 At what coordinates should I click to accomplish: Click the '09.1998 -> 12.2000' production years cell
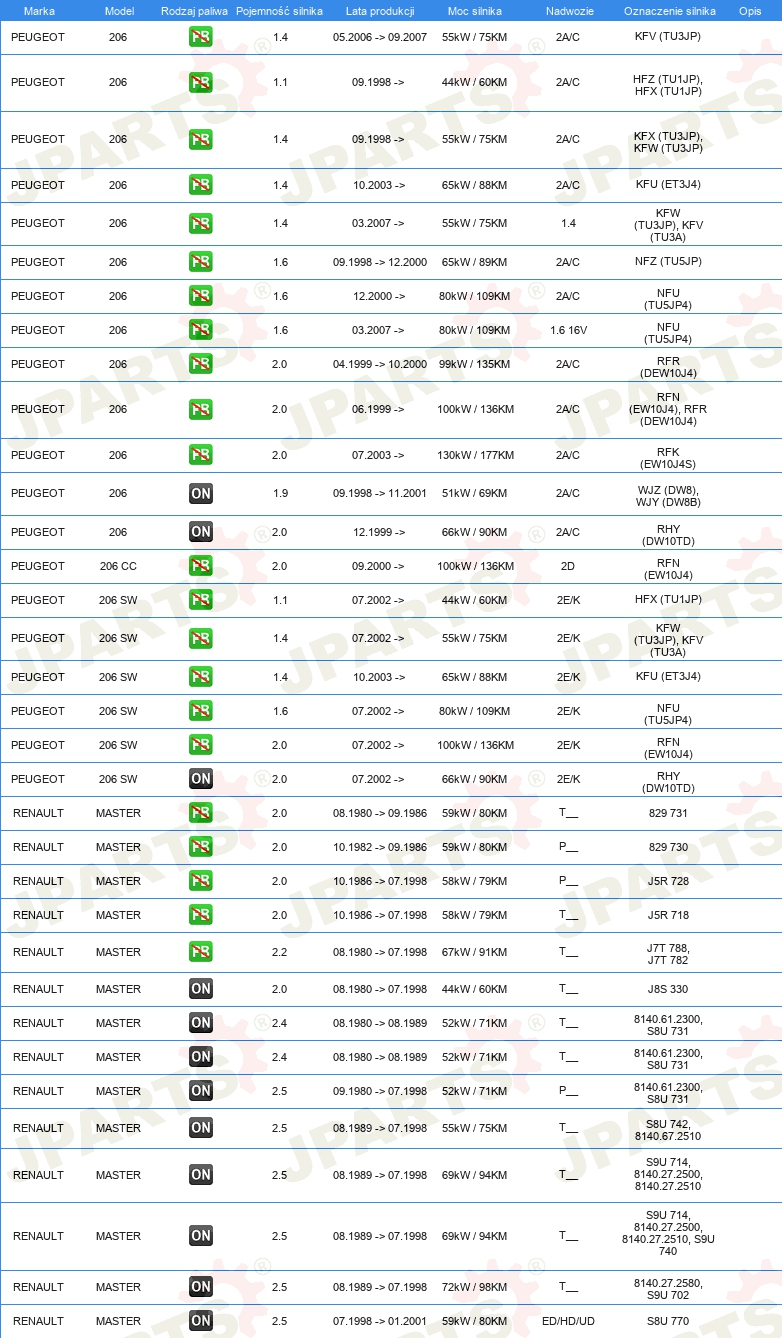pos(380,263)
